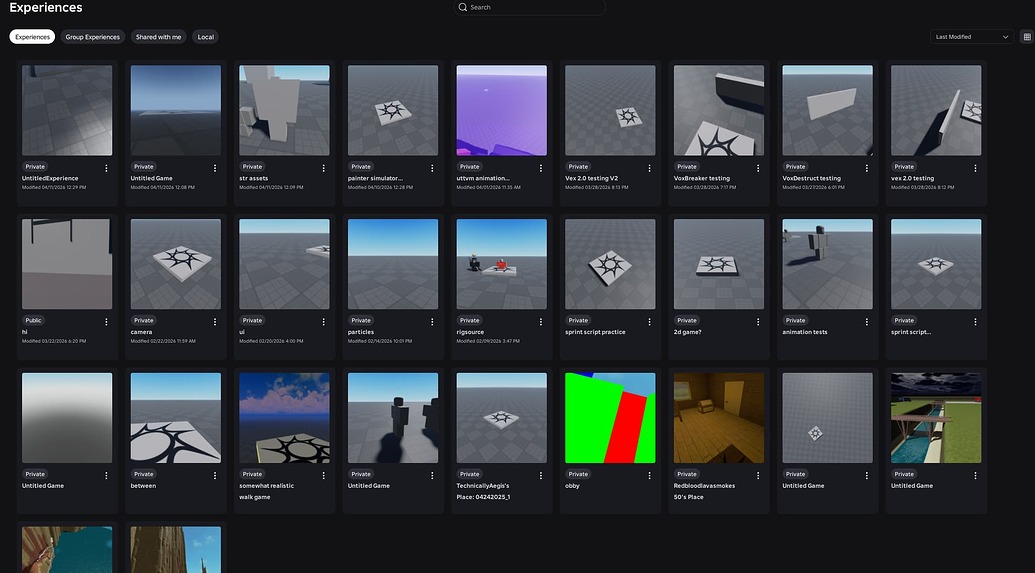Open the Shared with me tab
The height and width of the screenshot is (573, 1035).
tap(158, 37)
